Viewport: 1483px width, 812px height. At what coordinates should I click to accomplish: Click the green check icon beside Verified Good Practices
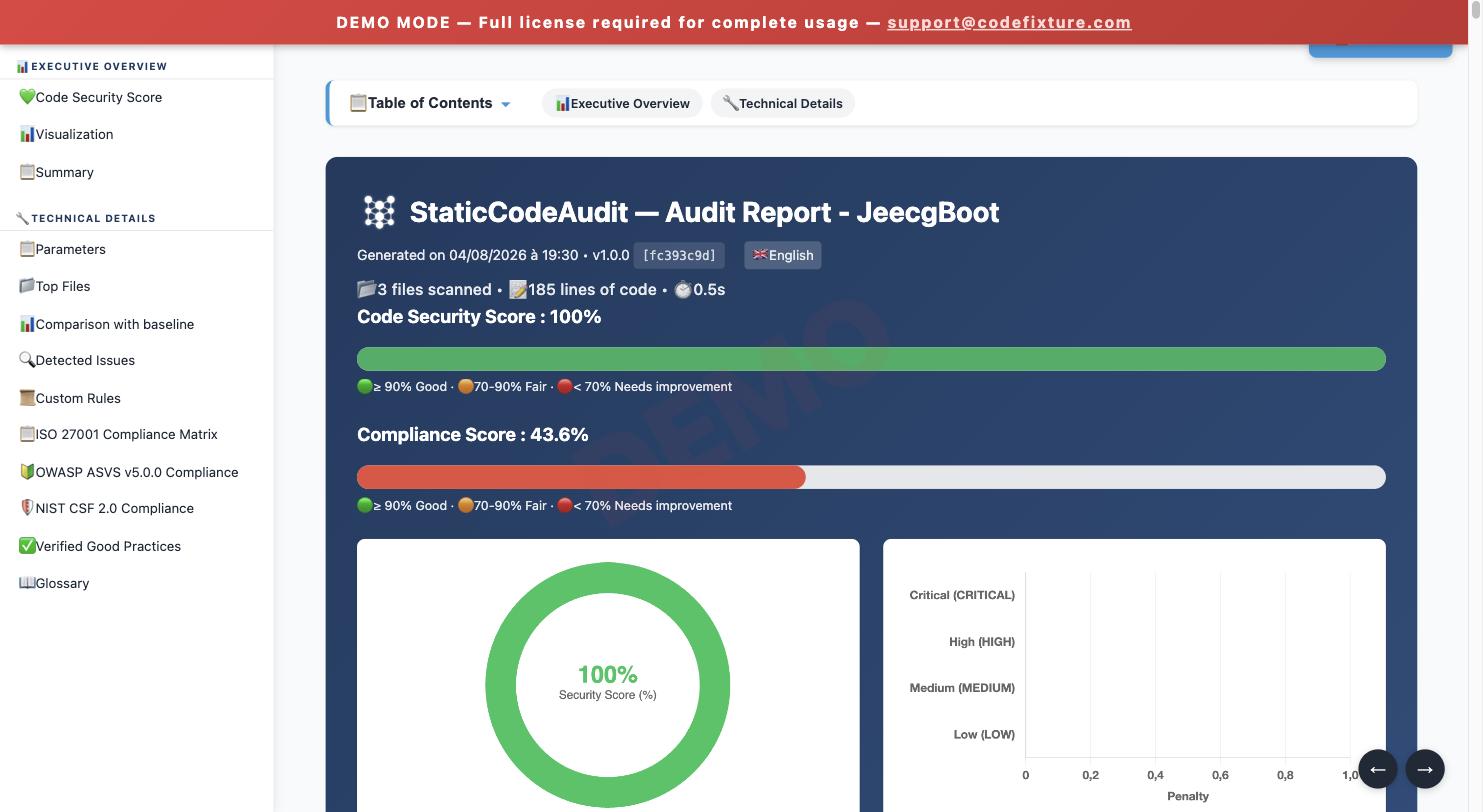[27, 546]
